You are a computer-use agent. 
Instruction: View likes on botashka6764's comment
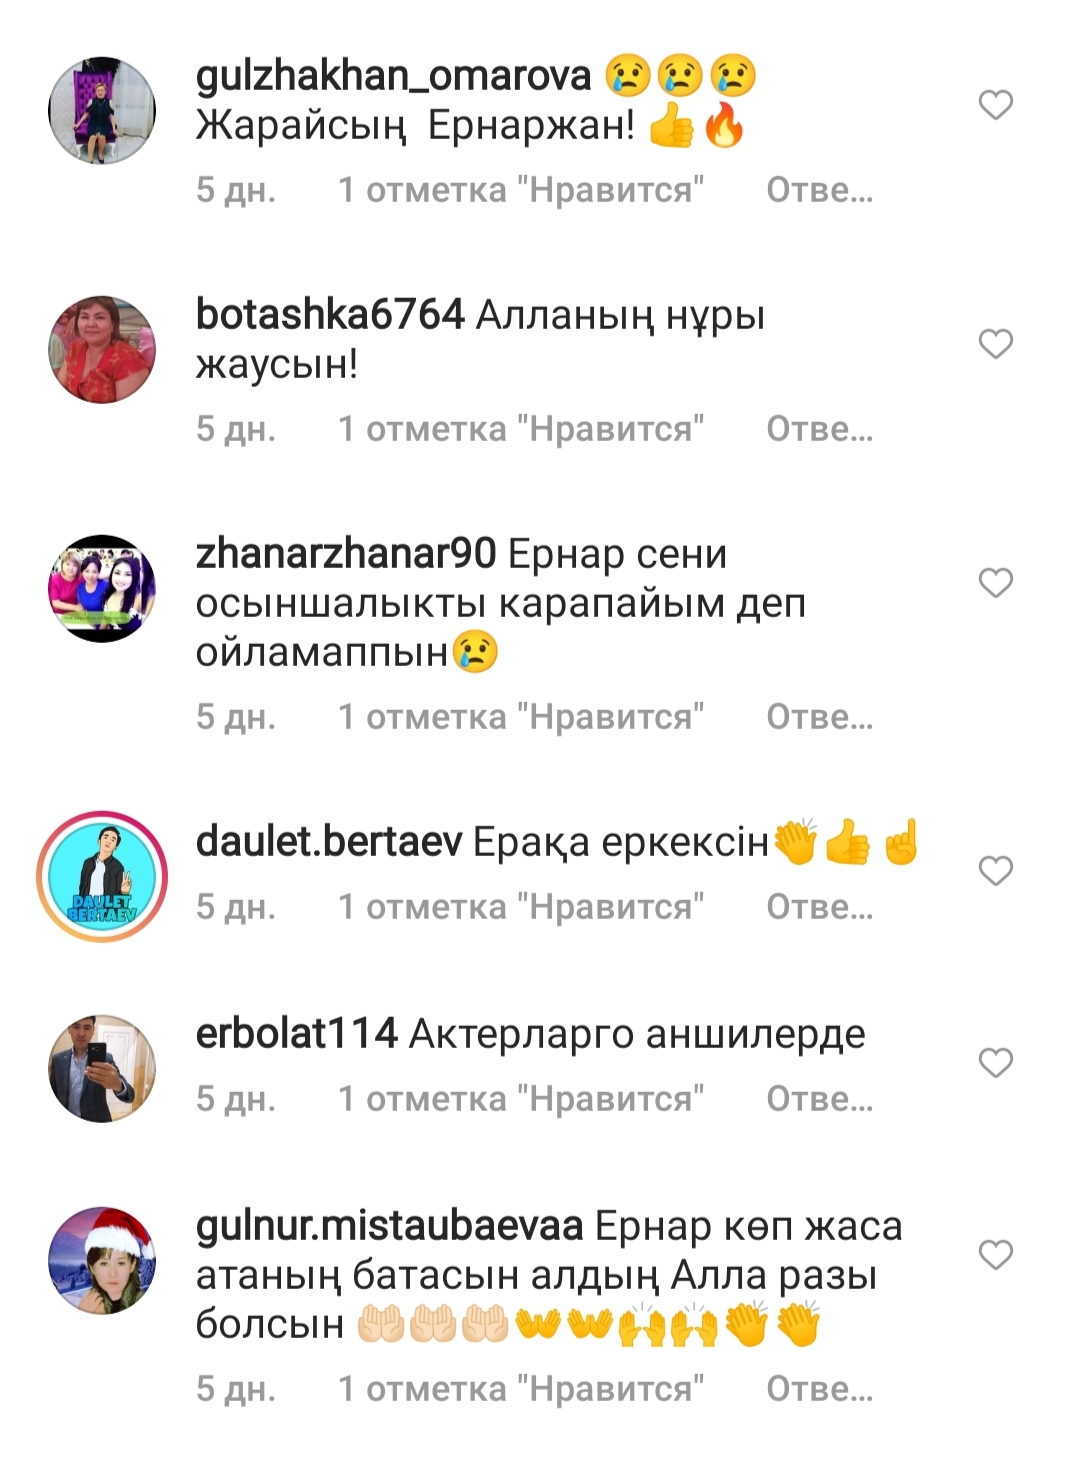pos(521,428)
